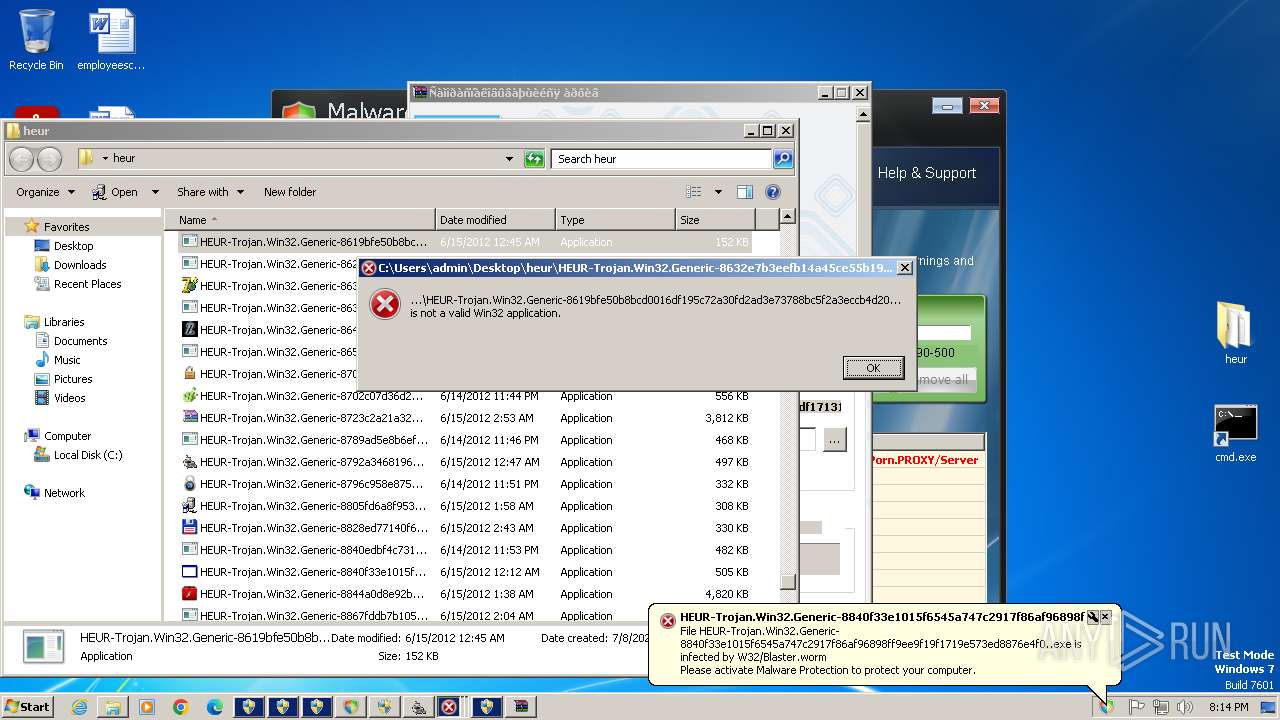Click OK in the invalid Win32 error dialog
Image resolution: width=1280 pixels, height=720 pixels.
(x=873, y=368)
